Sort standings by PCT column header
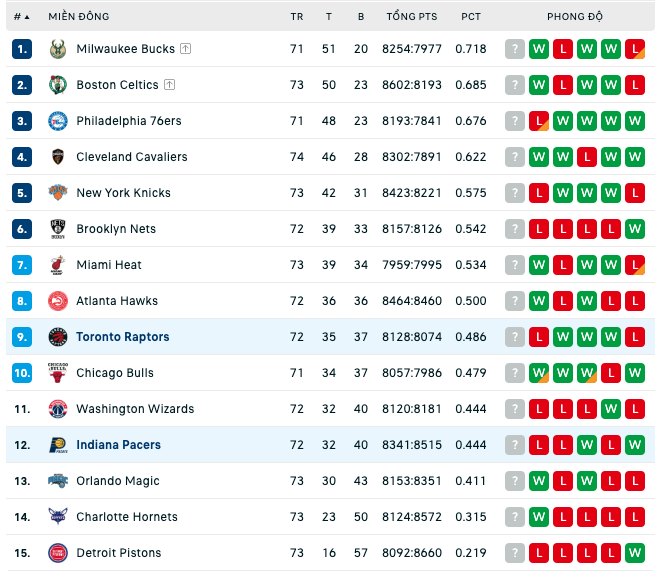 pyautogui.click(x=471, y=17)
